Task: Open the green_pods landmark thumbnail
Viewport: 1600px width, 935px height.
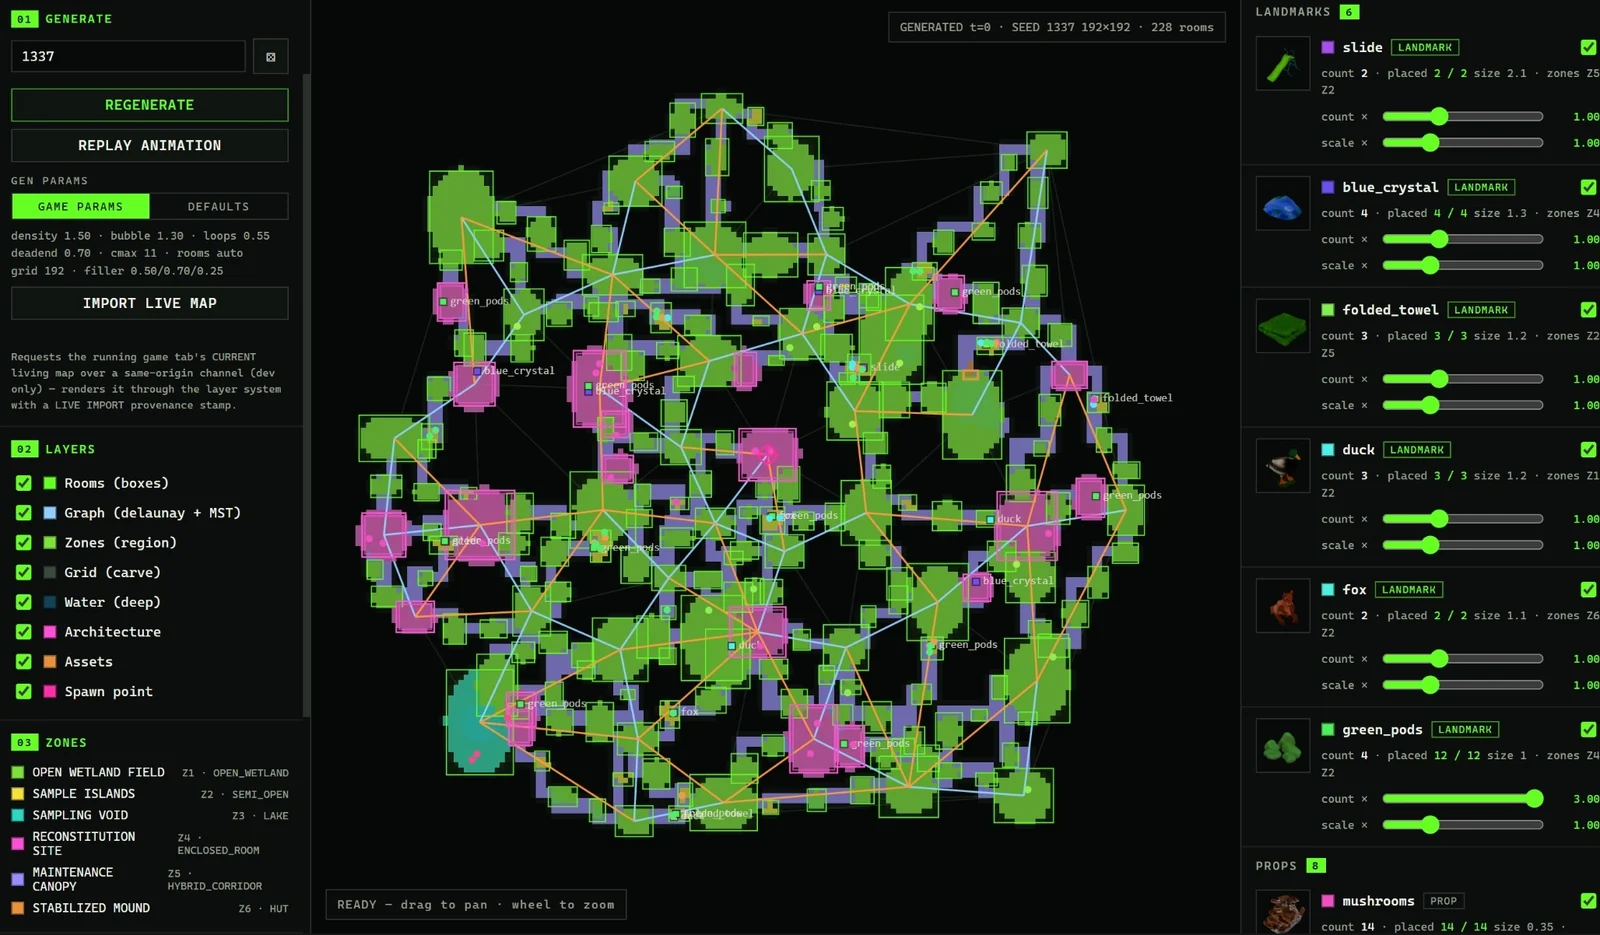Action: pos(1283,747)
